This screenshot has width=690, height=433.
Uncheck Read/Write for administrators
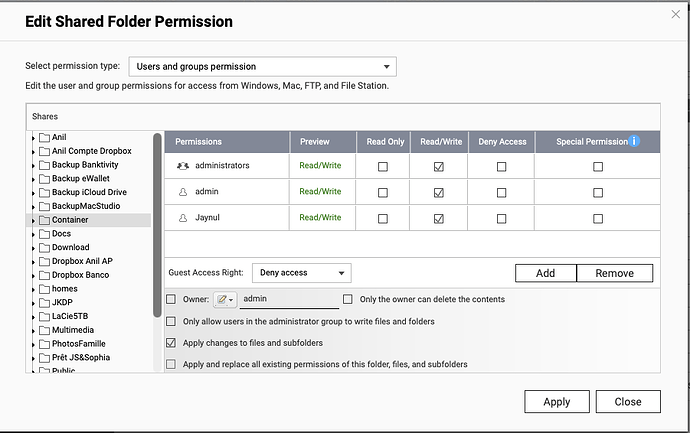pyautogui.click(x=439, y=167)
